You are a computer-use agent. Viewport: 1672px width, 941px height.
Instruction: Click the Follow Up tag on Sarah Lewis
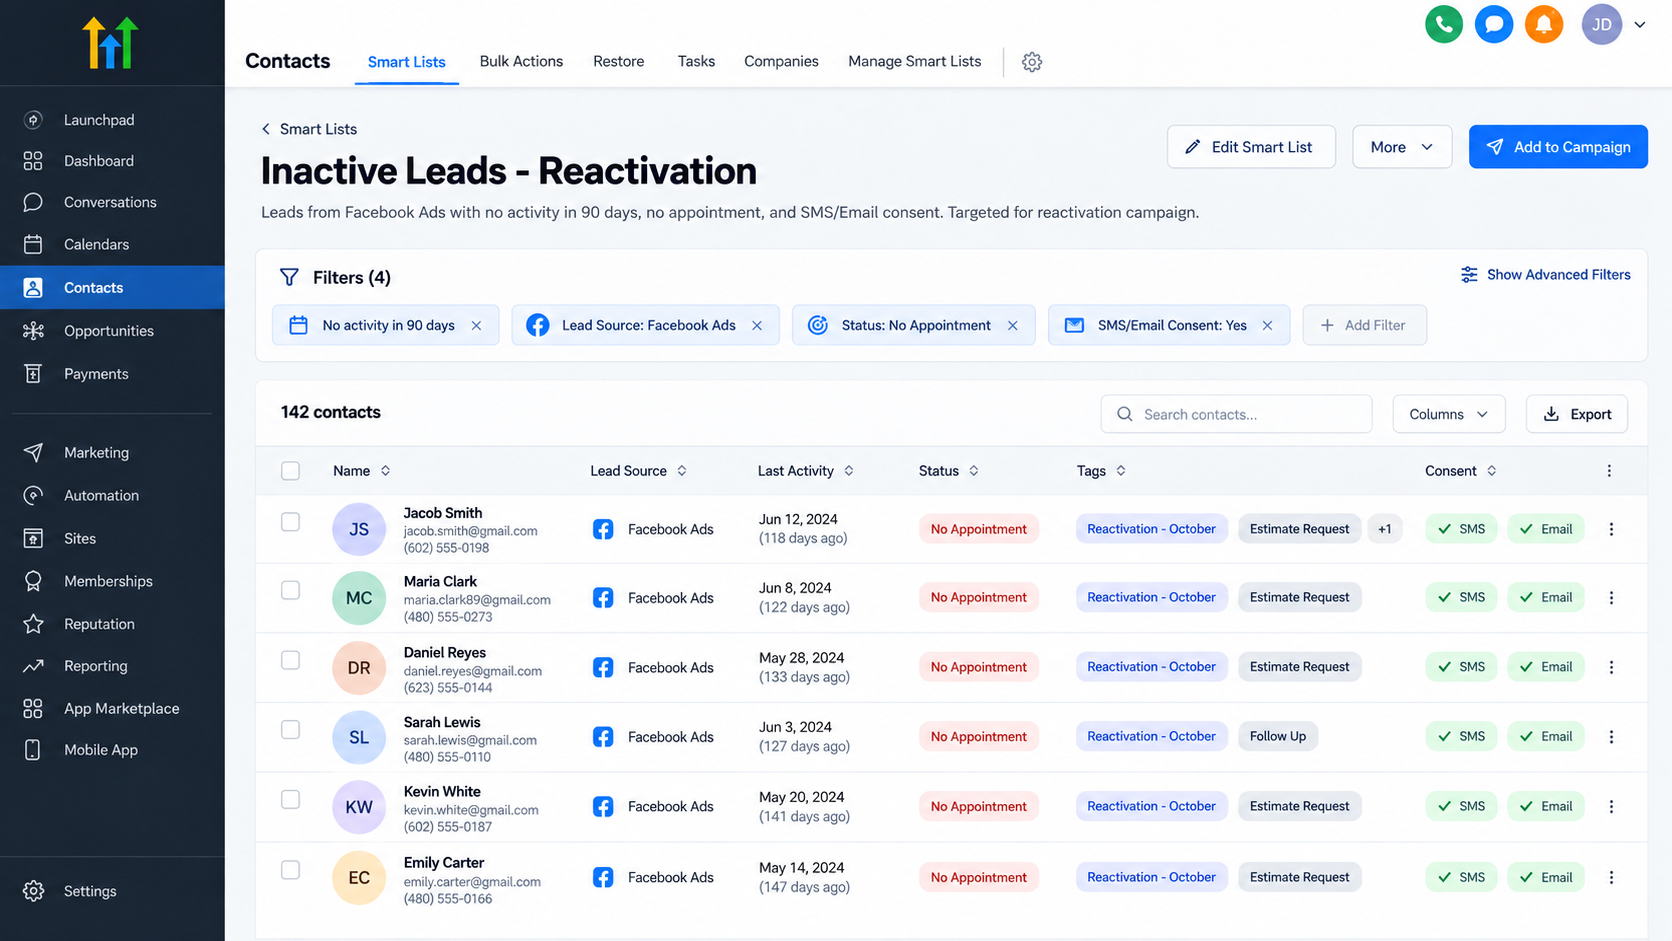click(1278, 737)
